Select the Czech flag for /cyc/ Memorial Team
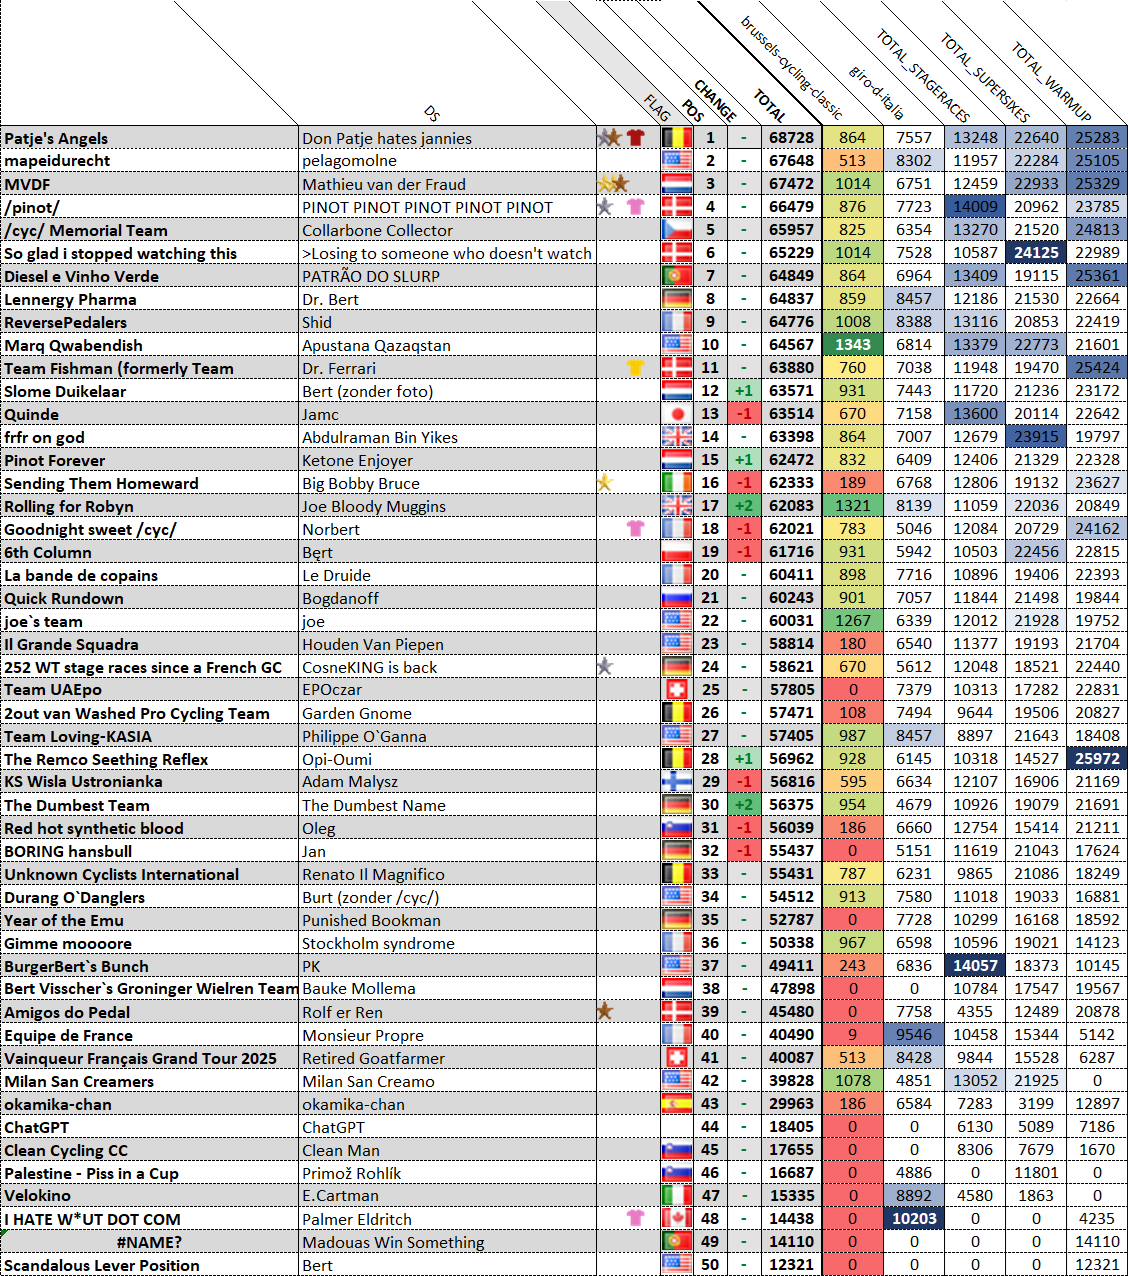 [x=677, y=230]
